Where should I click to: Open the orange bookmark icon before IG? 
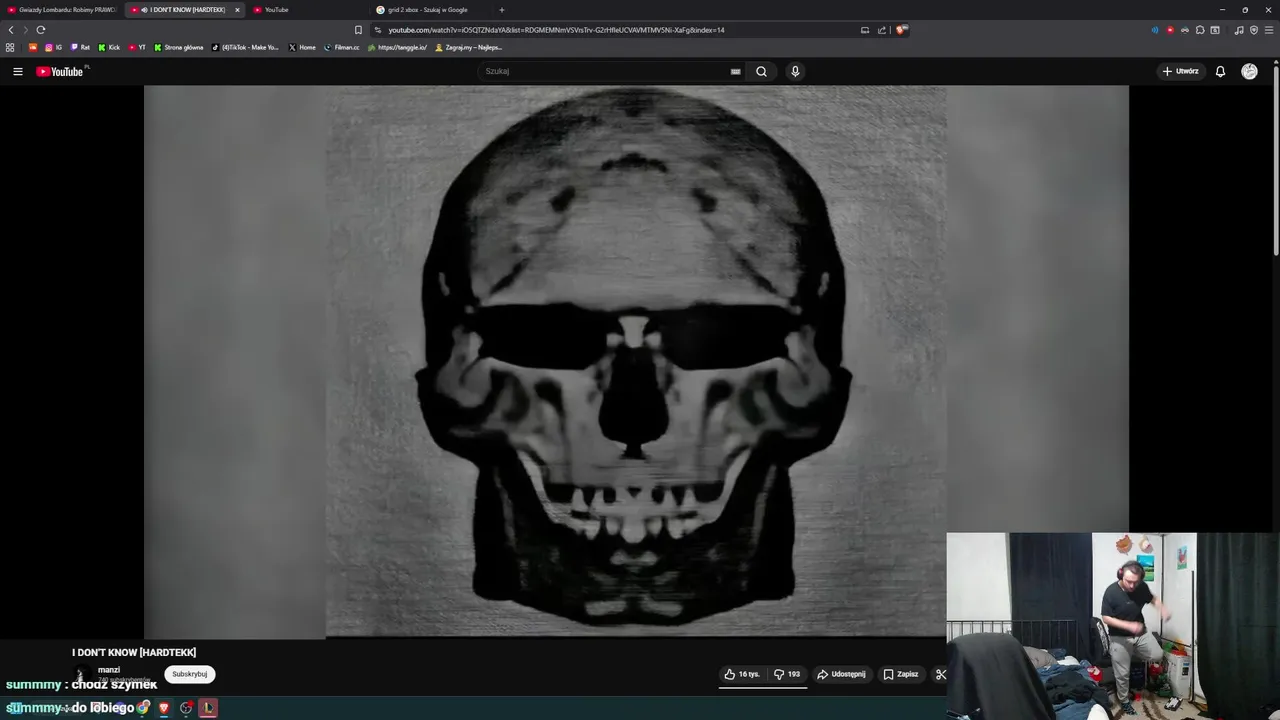(33, 47)
